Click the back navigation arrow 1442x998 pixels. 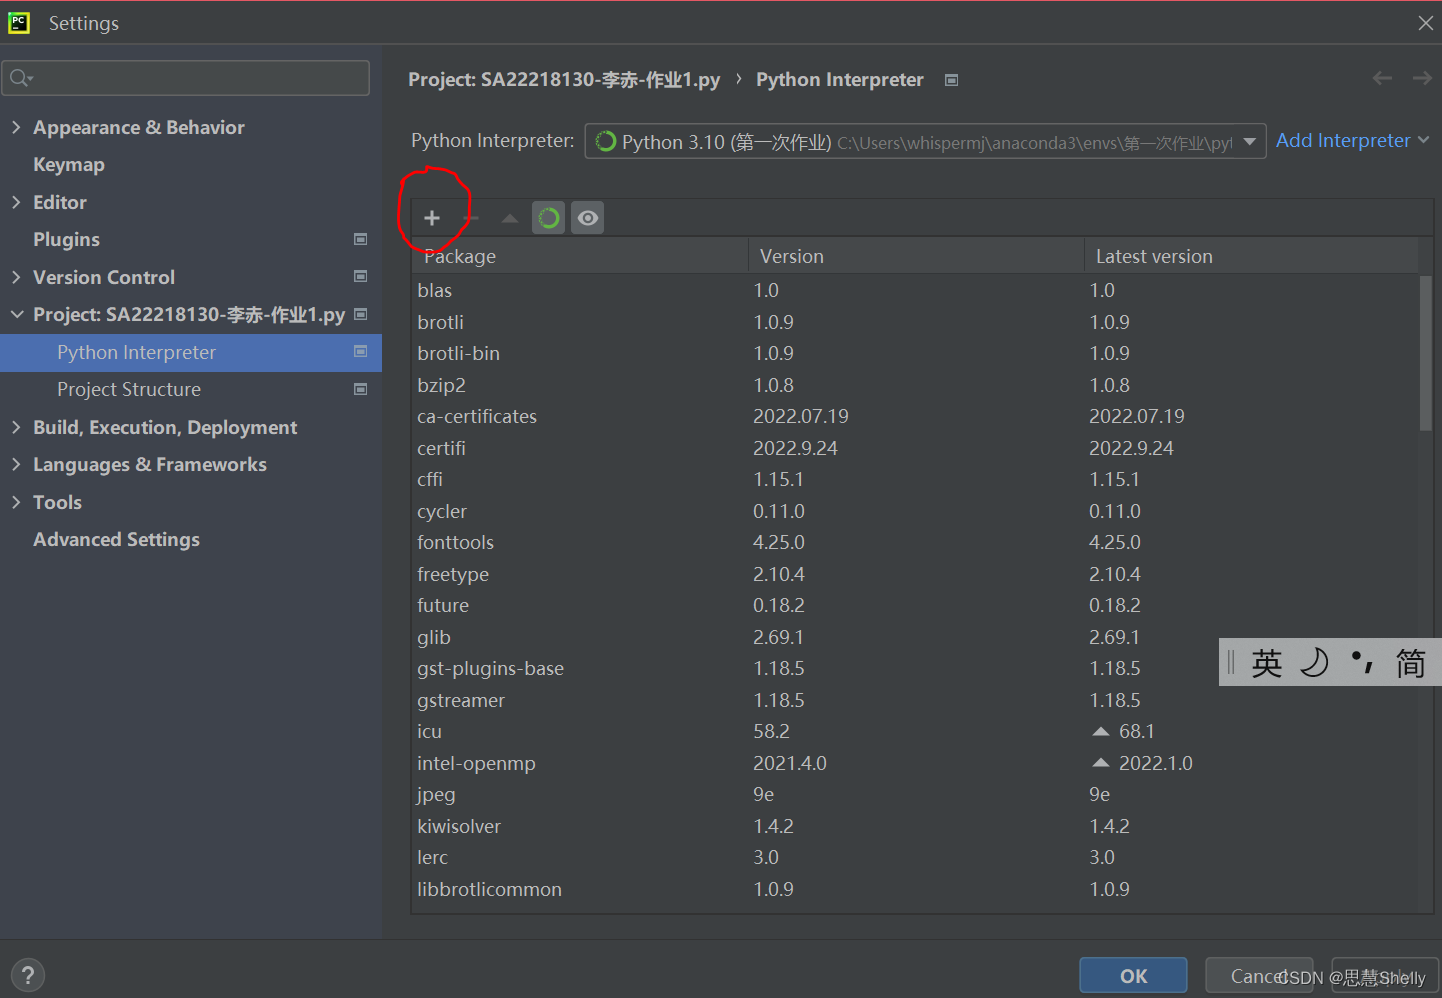pyautogui.click(x=1382, y=78)
